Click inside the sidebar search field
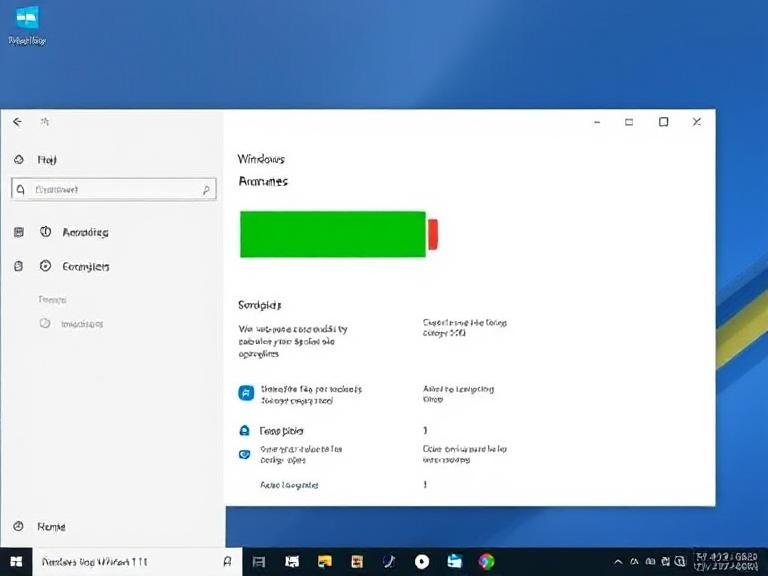 [x=114, y=190]
